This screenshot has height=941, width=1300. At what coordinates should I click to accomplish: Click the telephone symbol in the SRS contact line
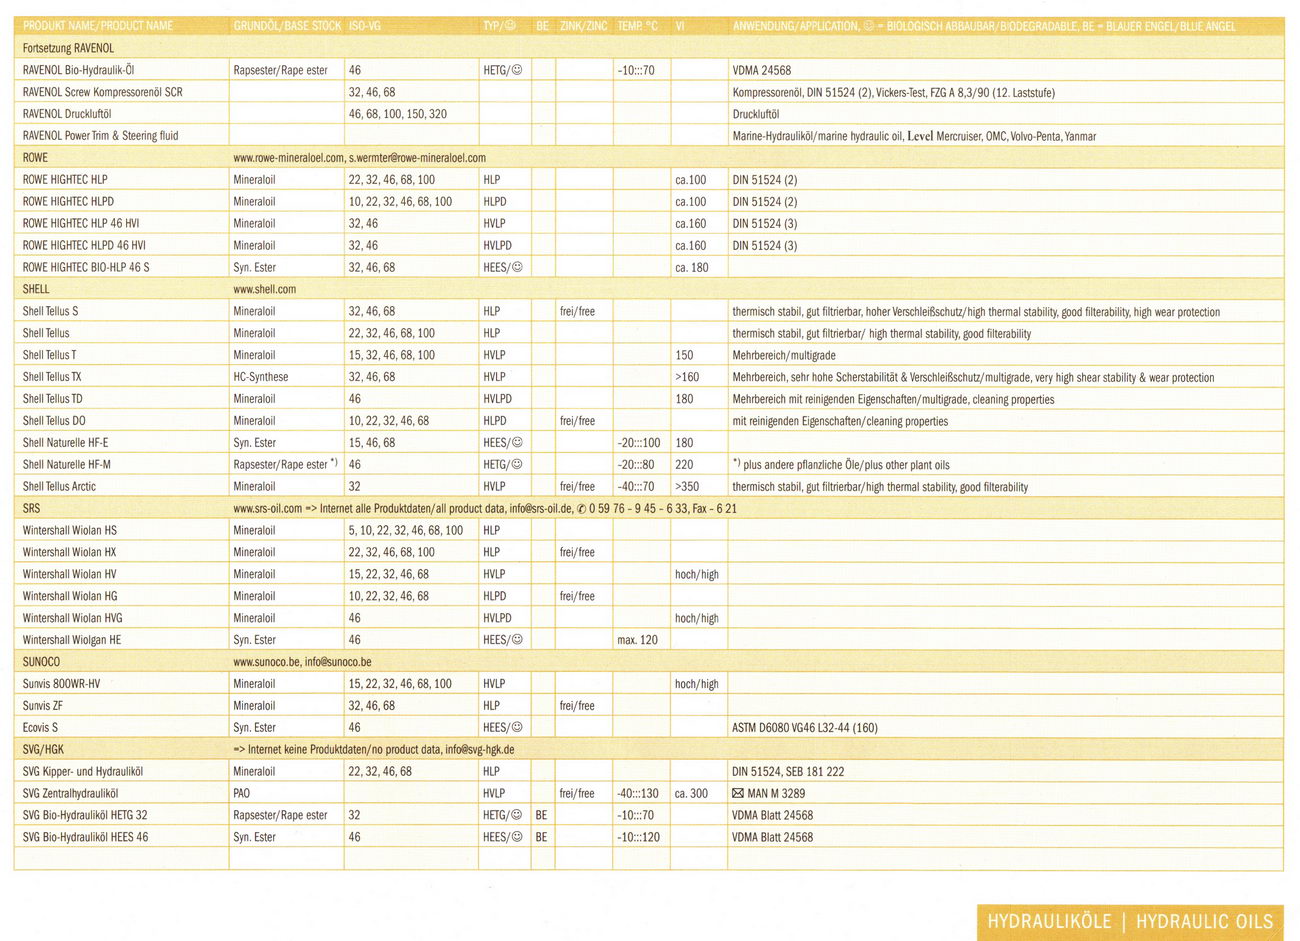[x=581, y=509]
